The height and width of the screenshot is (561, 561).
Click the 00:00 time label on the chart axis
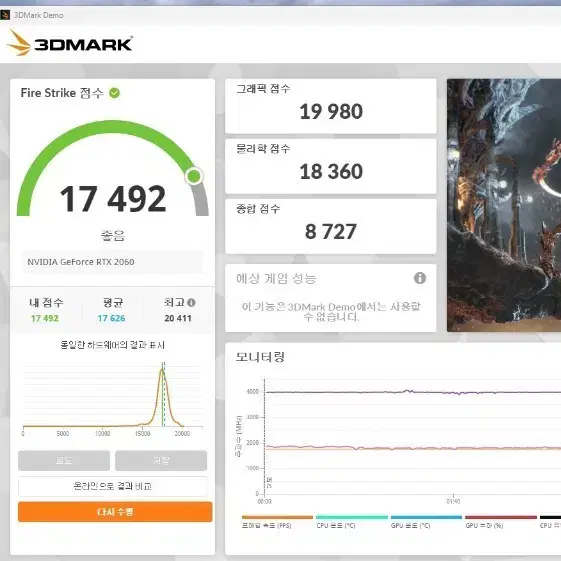click(x=264, y=501)
